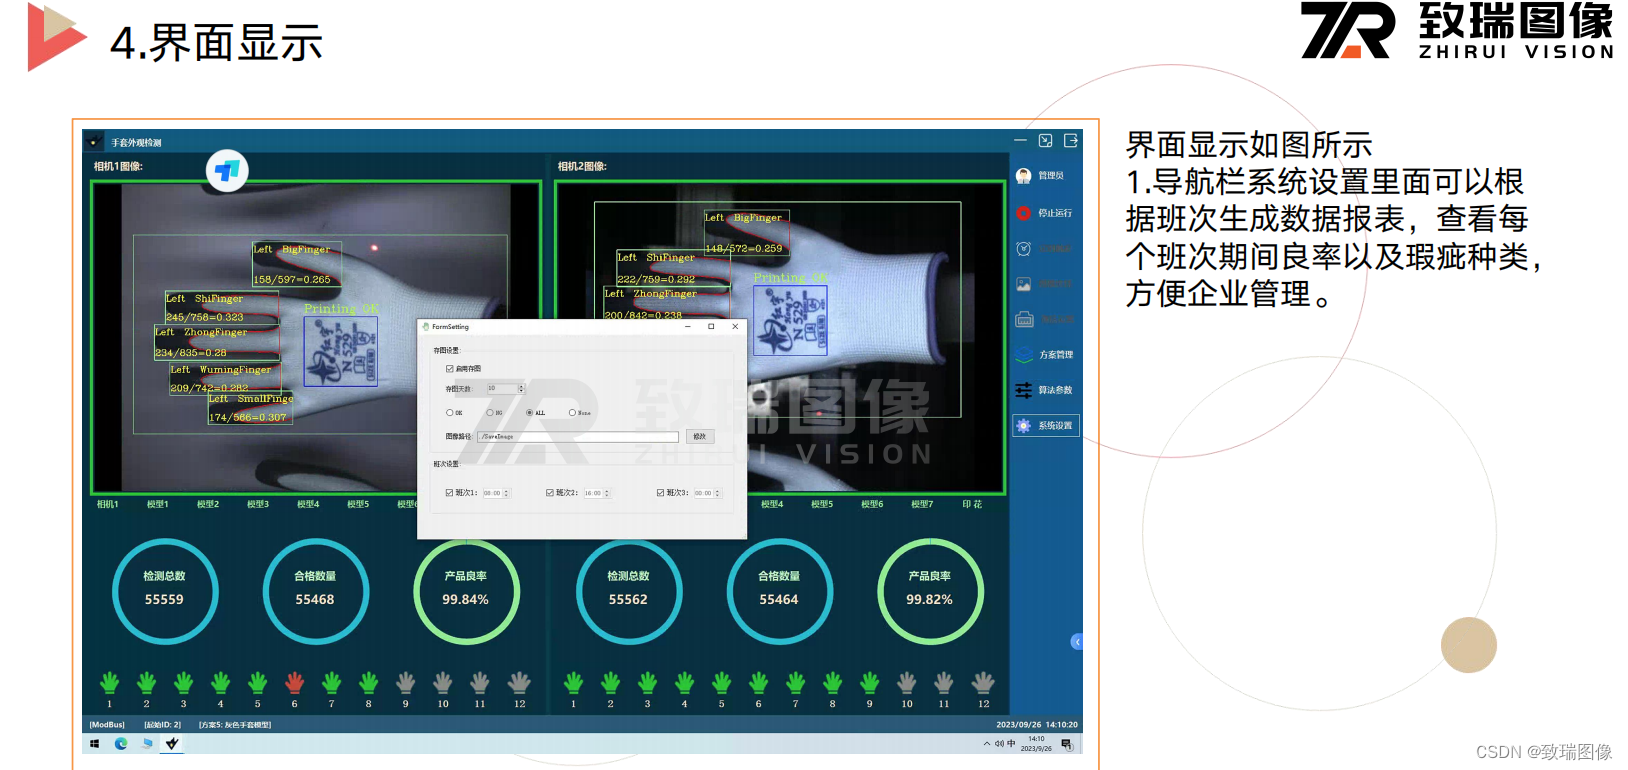Screen dimensions: 1628x770
Task: Click the 管理员 user avatar icon
Action: coord(1023,176)
